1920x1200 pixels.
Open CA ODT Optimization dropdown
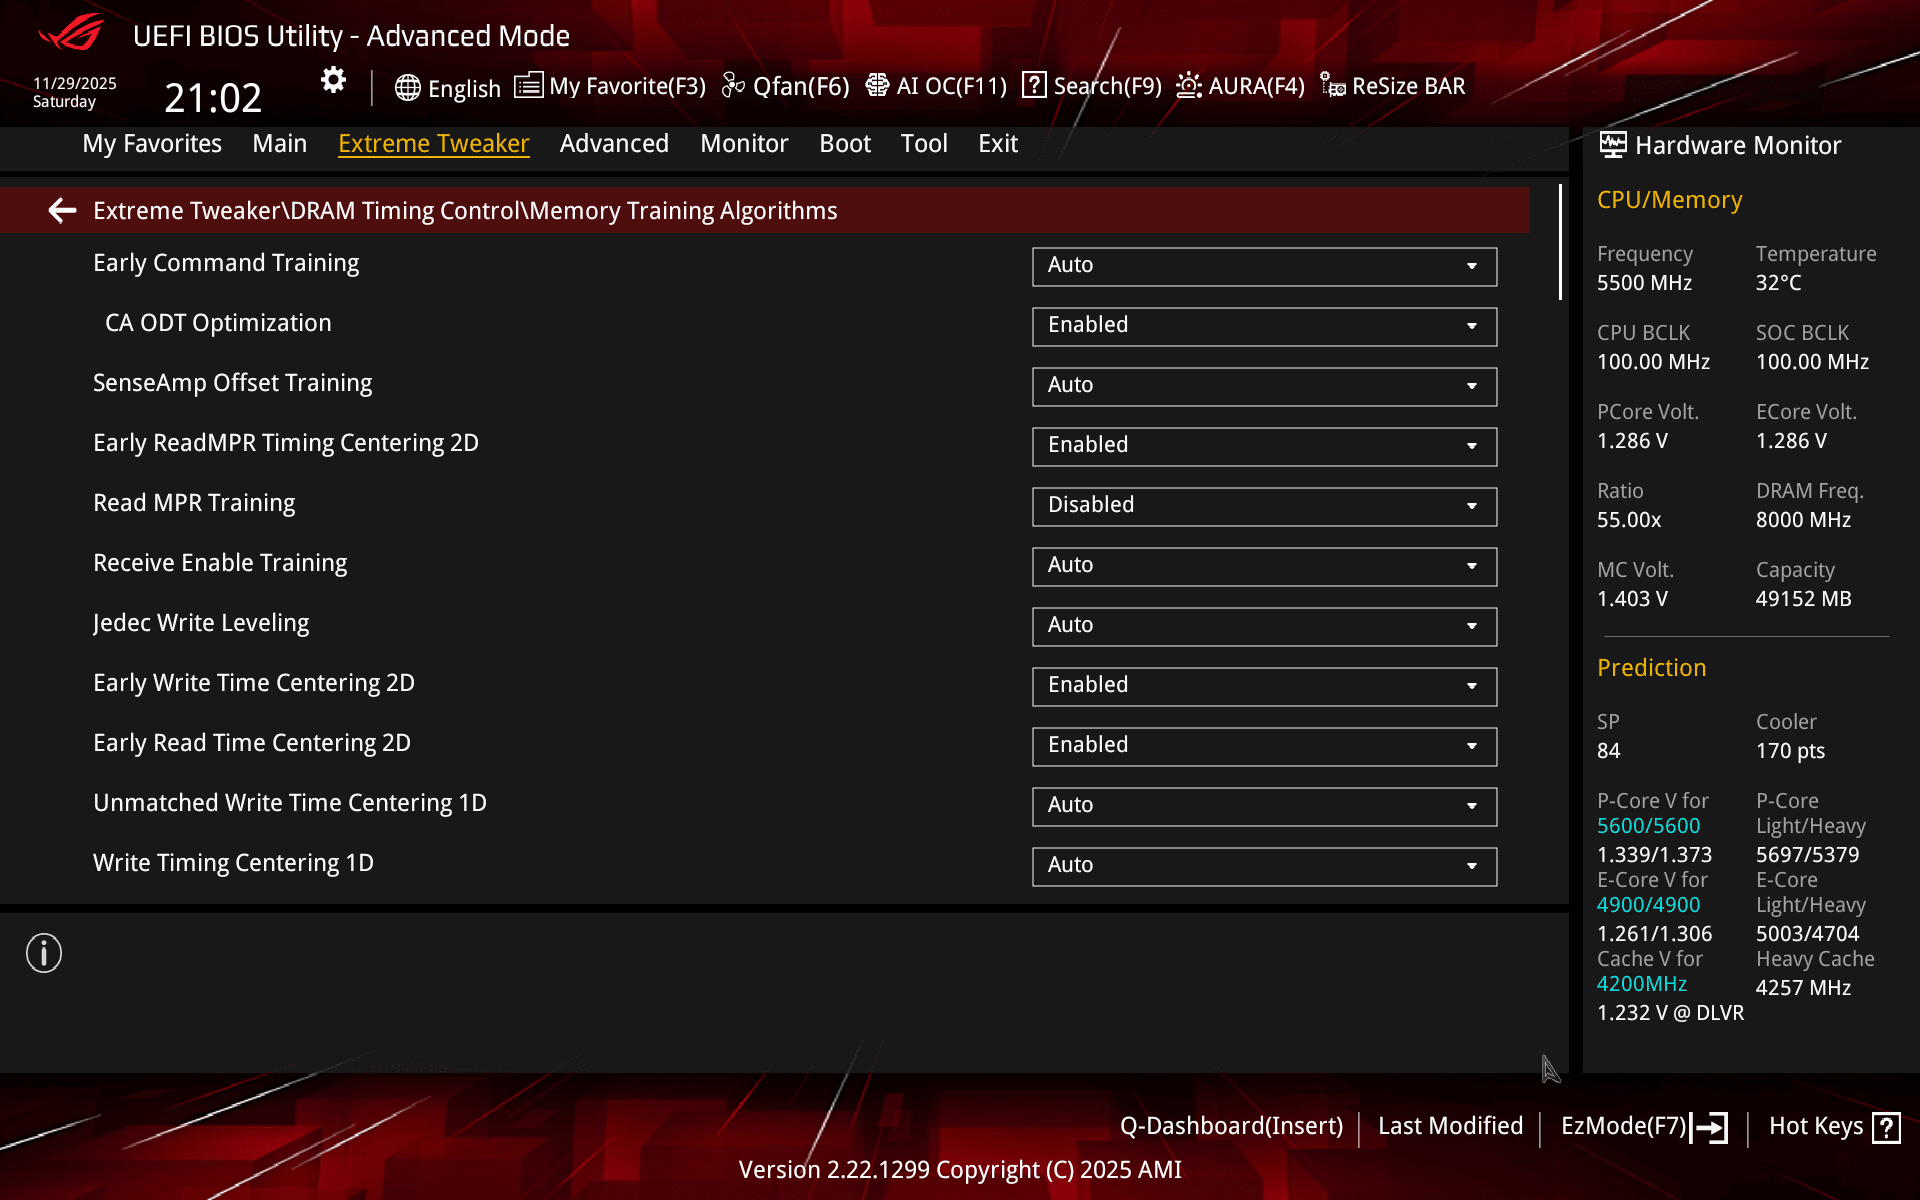(x=1264, y=326)
